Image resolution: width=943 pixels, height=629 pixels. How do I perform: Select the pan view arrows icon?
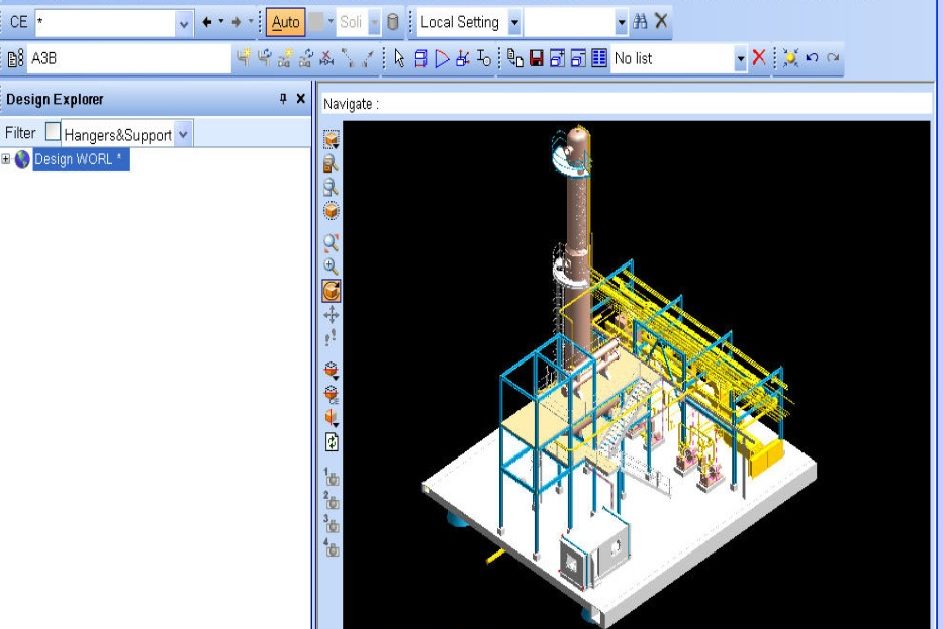point(331,315)
